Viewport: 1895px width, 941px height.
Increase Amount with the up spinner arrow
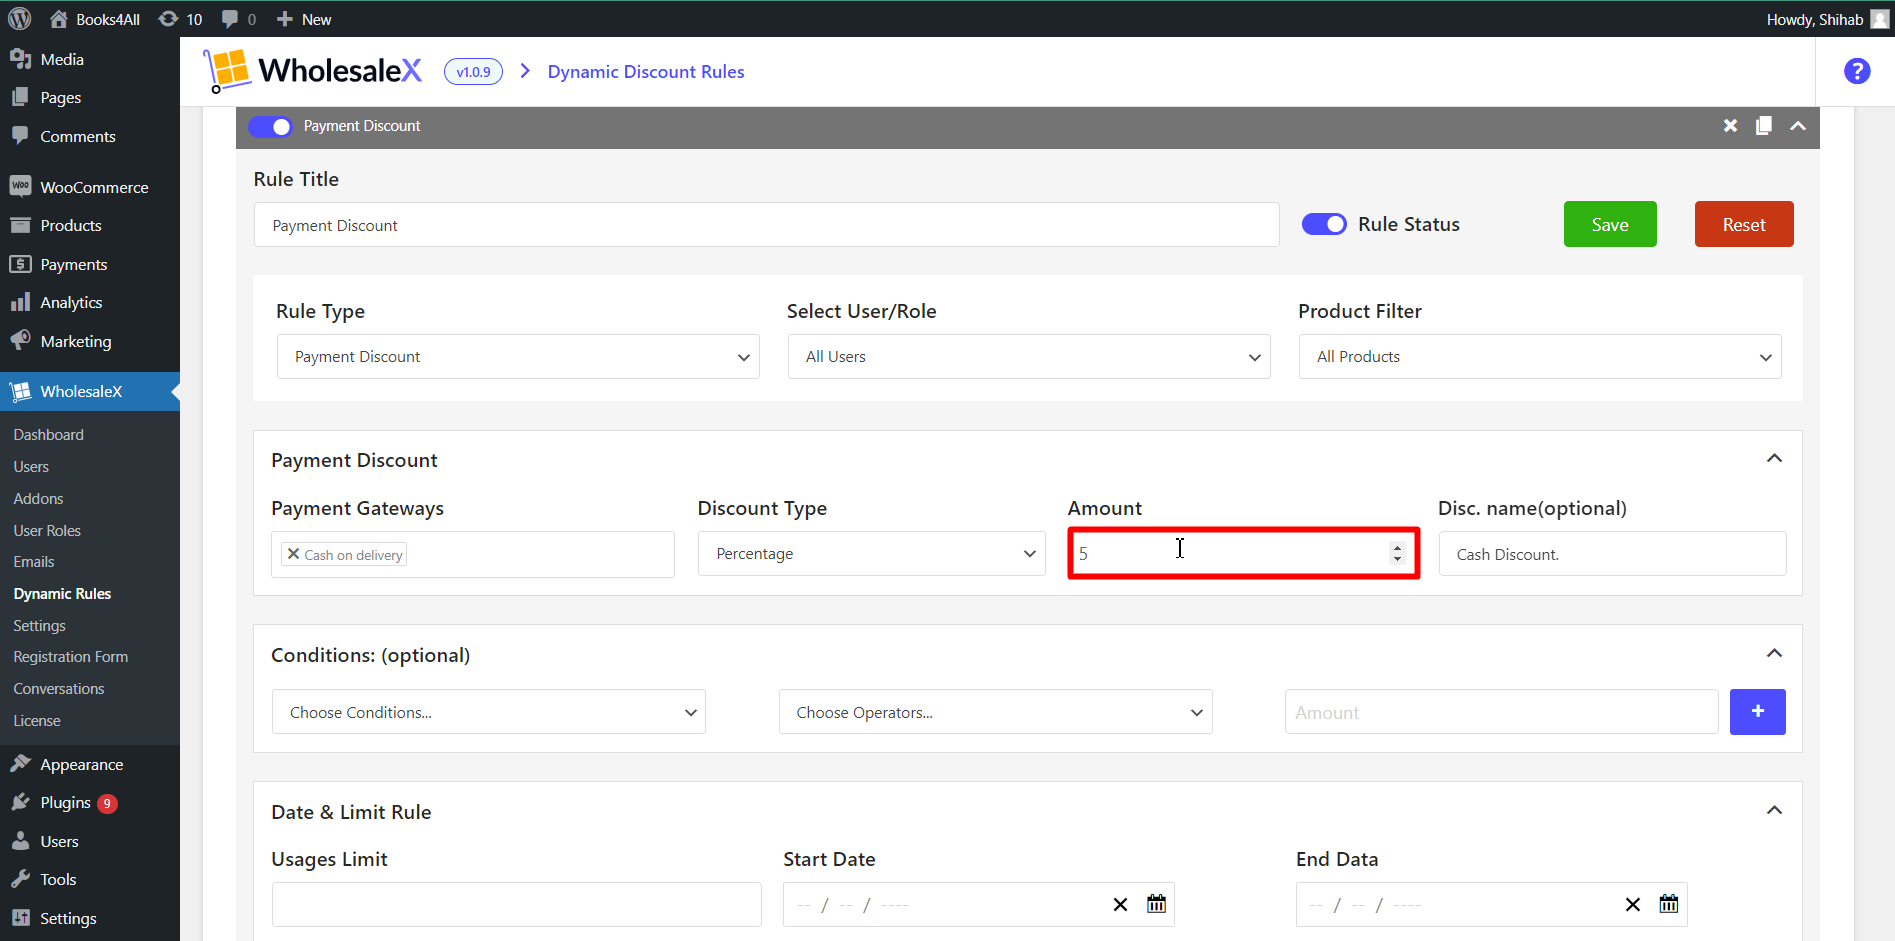[1397, 547]
